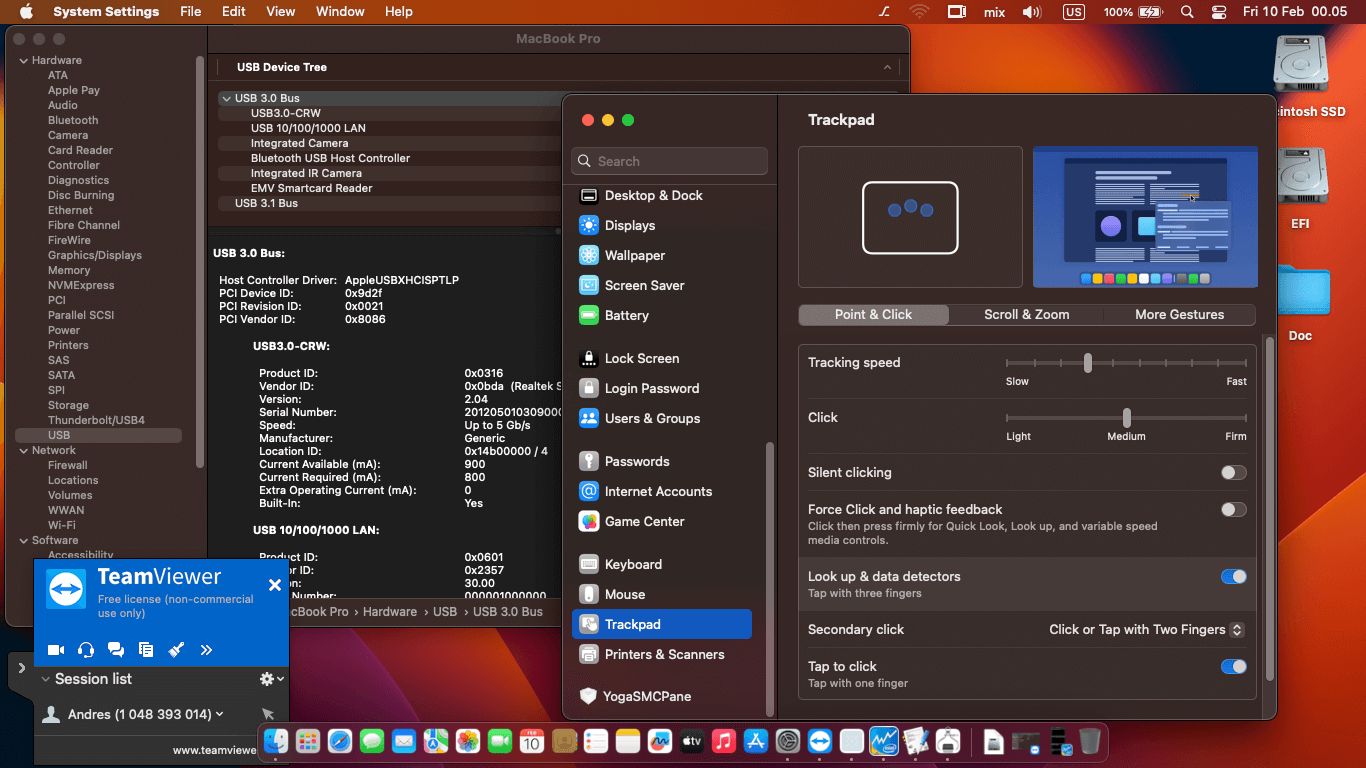Screen dimensions: 1366x768
Task: Enable Silent clicking
Action: pos(1233,472)
